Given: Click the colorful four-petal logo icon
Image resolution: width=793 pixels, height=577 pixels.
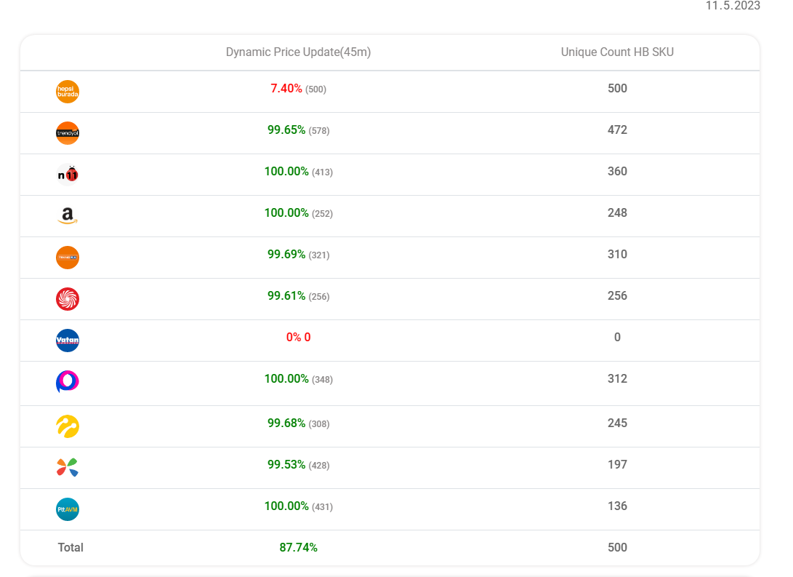Looking at the screenshot, I should tap(67, 467).
